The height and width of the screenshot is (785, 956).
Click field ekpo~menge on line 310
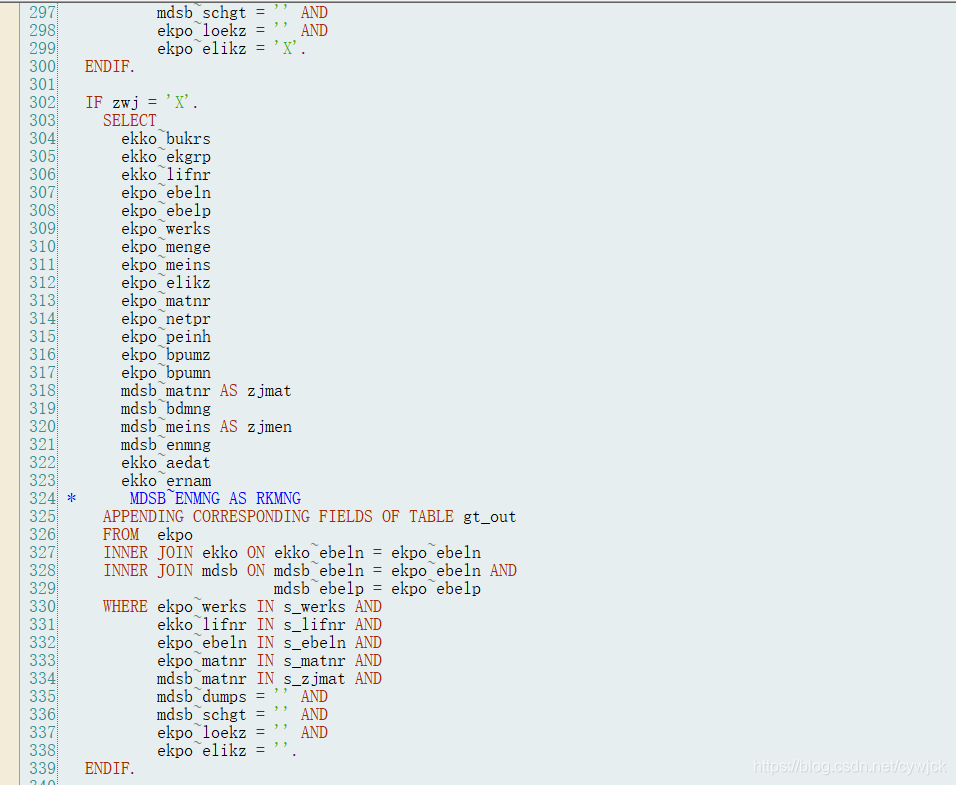coord(166,247)
